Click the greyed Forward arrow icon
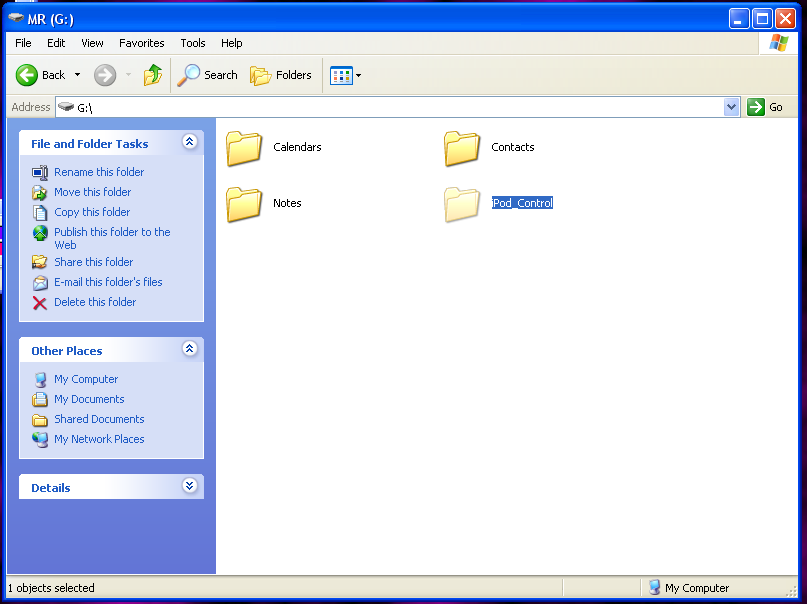This screenshot has height=604, width=807. (105, 75)
